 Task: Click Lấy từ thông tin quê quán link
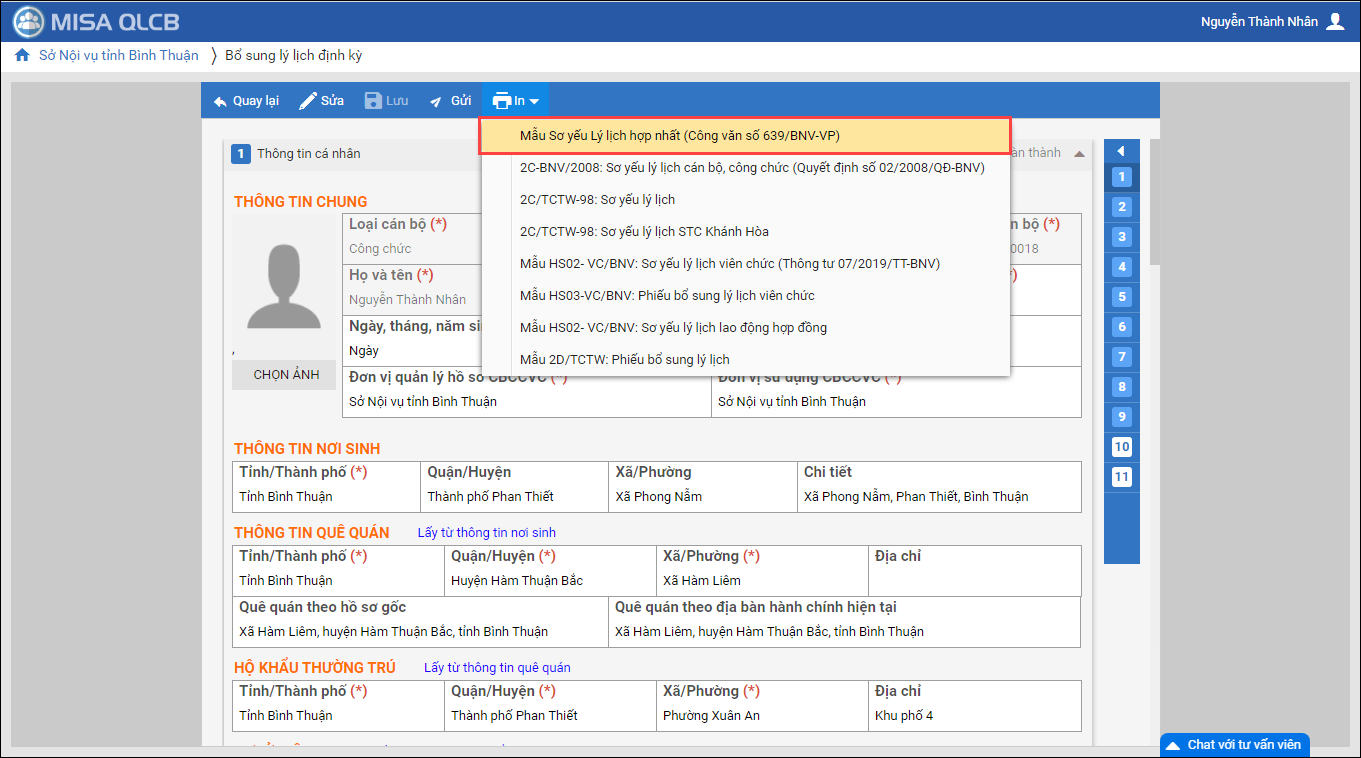[497, 668]
